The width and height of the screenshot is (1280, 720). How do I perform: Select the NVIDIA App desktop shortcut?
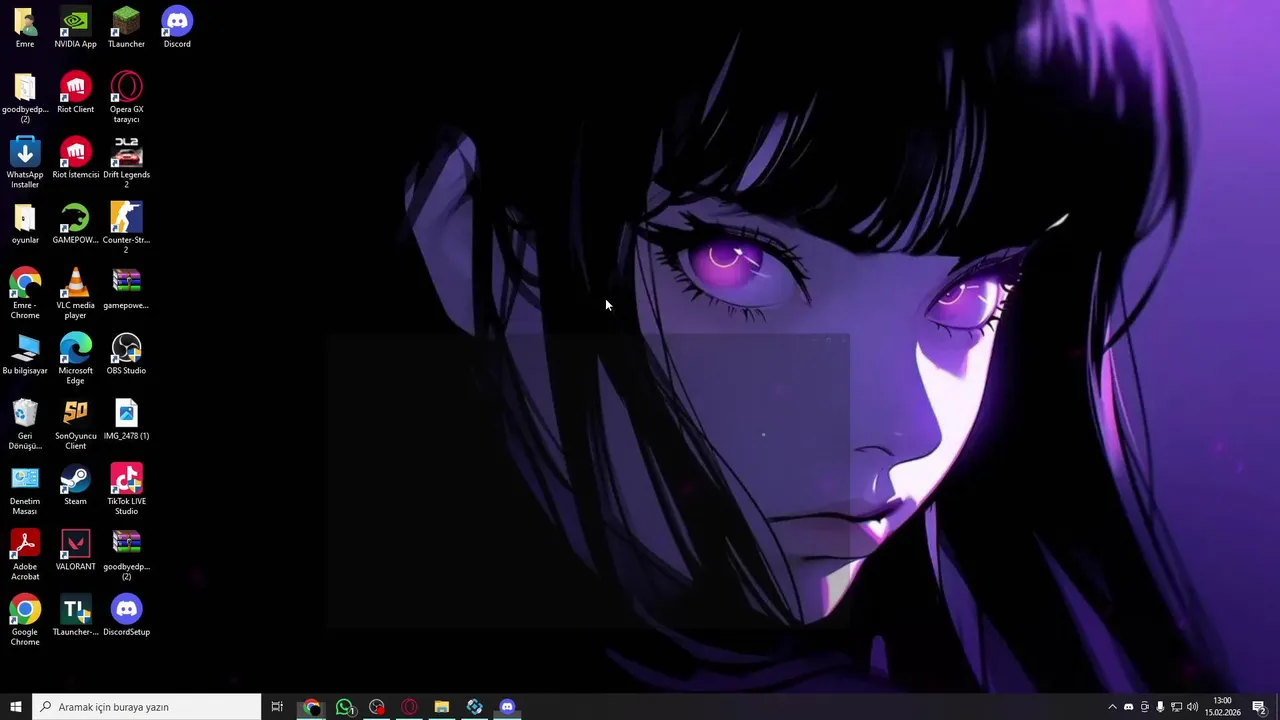(75, 27)
